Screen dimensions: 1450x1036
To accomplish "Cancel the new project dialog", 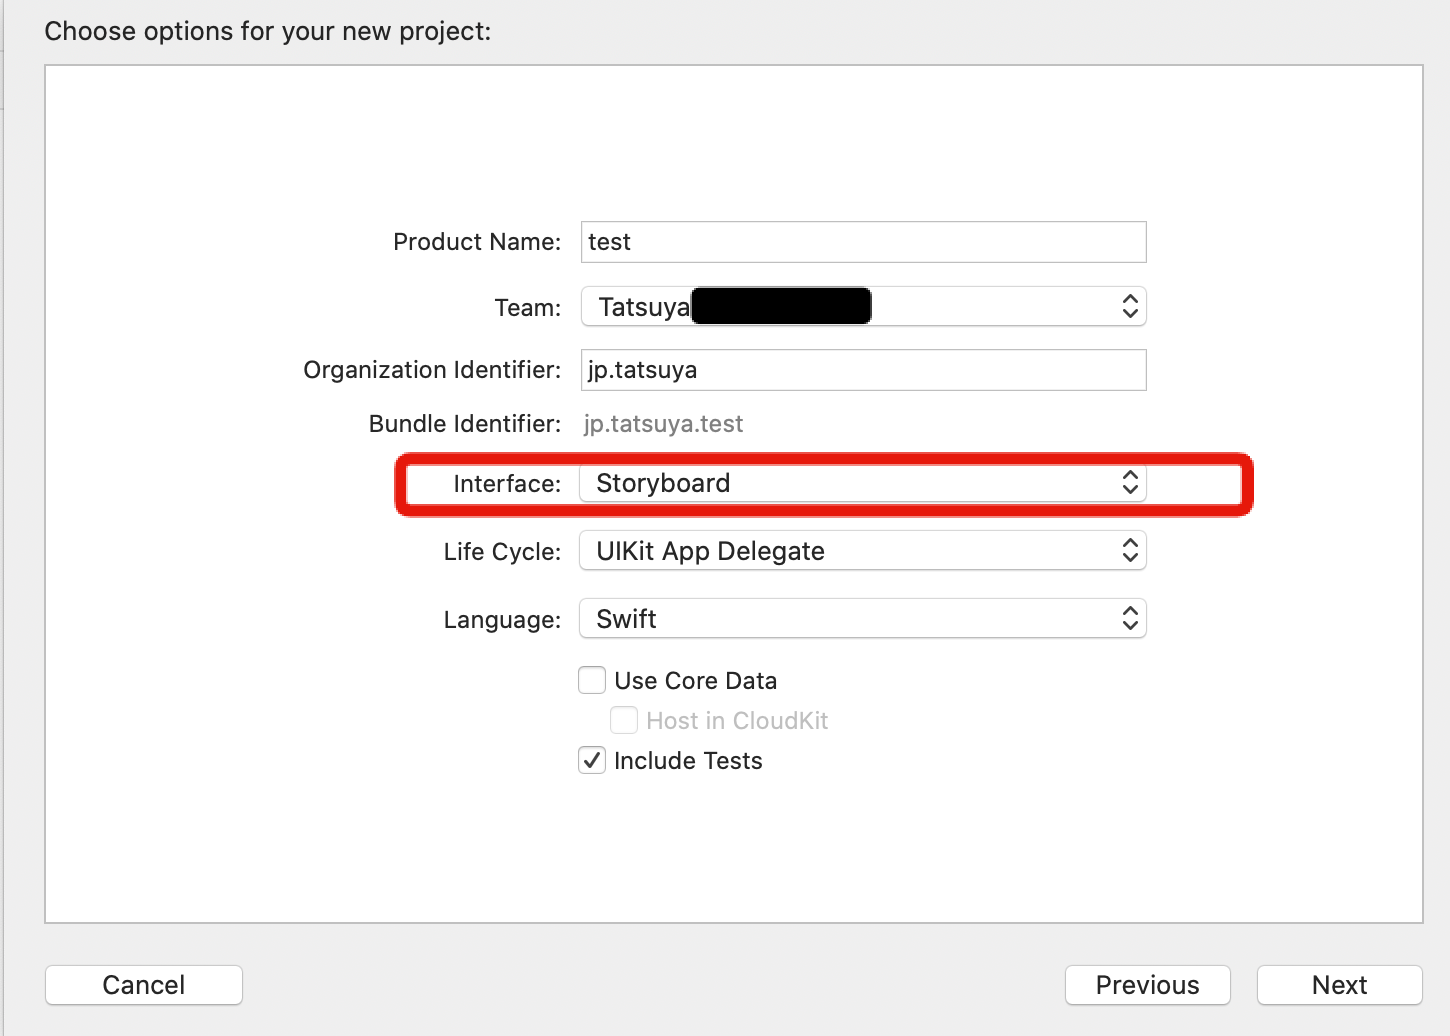I will (x=144, y=985).
